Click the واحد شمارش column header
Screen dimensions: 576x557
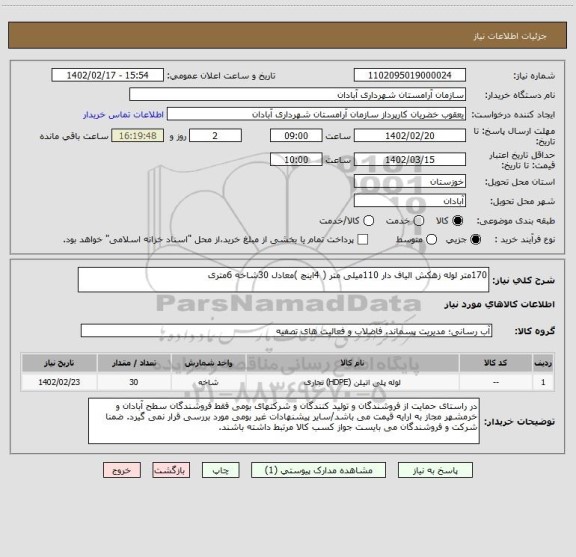[x=208, y=363]
